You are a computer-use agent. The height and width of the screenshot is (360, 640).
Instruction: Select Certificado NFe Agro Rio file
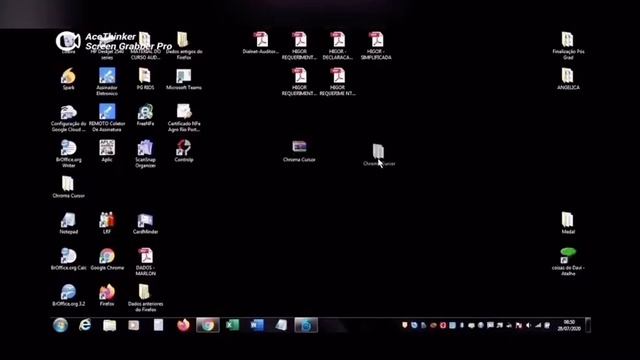click(x=184, y=118)
